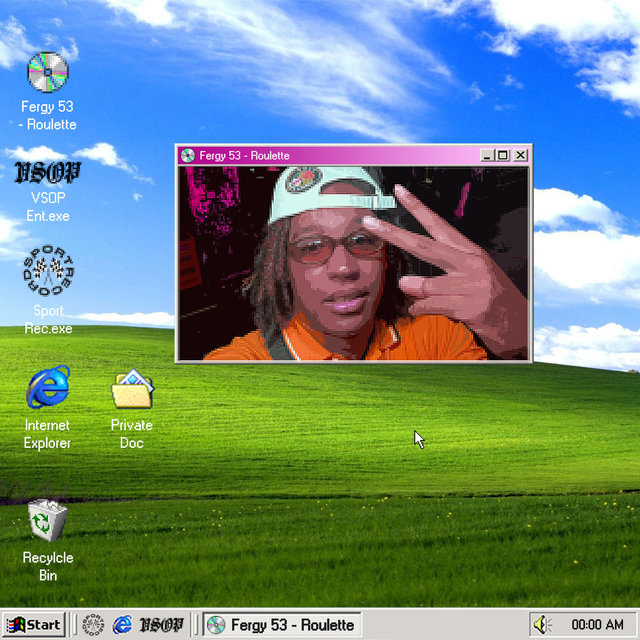This screenshot has width=640, height=640.
Task: Open VSOP quick launch taskbar icon
Action: click(x=161, y=625)
